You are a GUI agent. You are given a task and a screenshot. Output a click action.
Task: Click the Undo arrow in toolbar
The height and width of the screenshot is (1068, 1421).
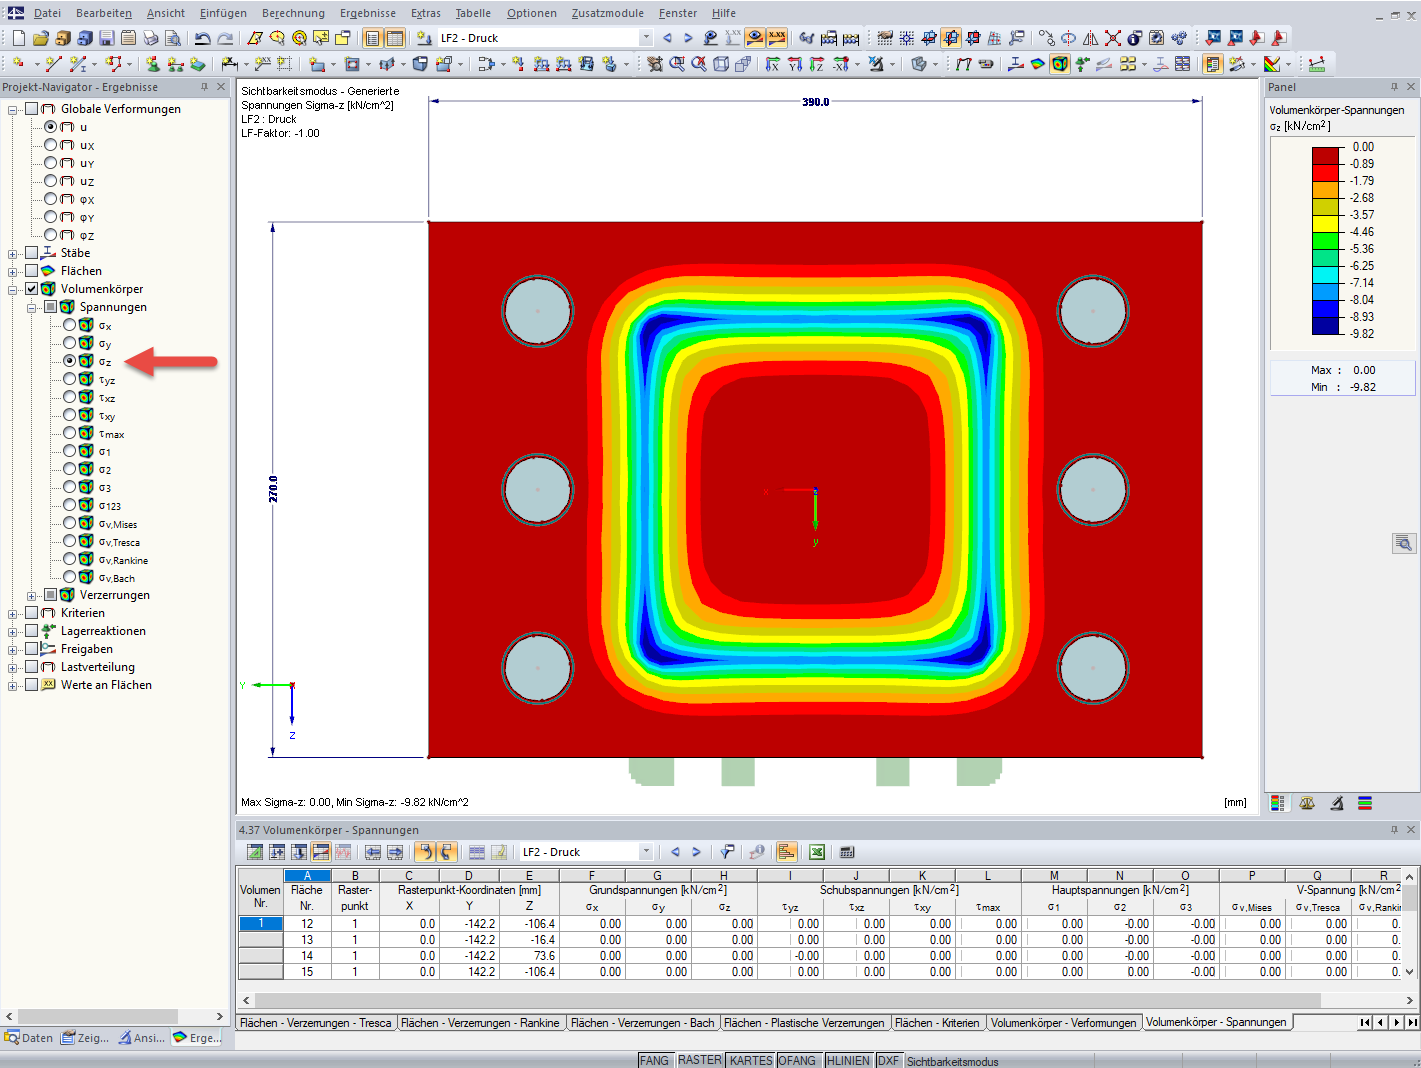[x=203, y=38]
